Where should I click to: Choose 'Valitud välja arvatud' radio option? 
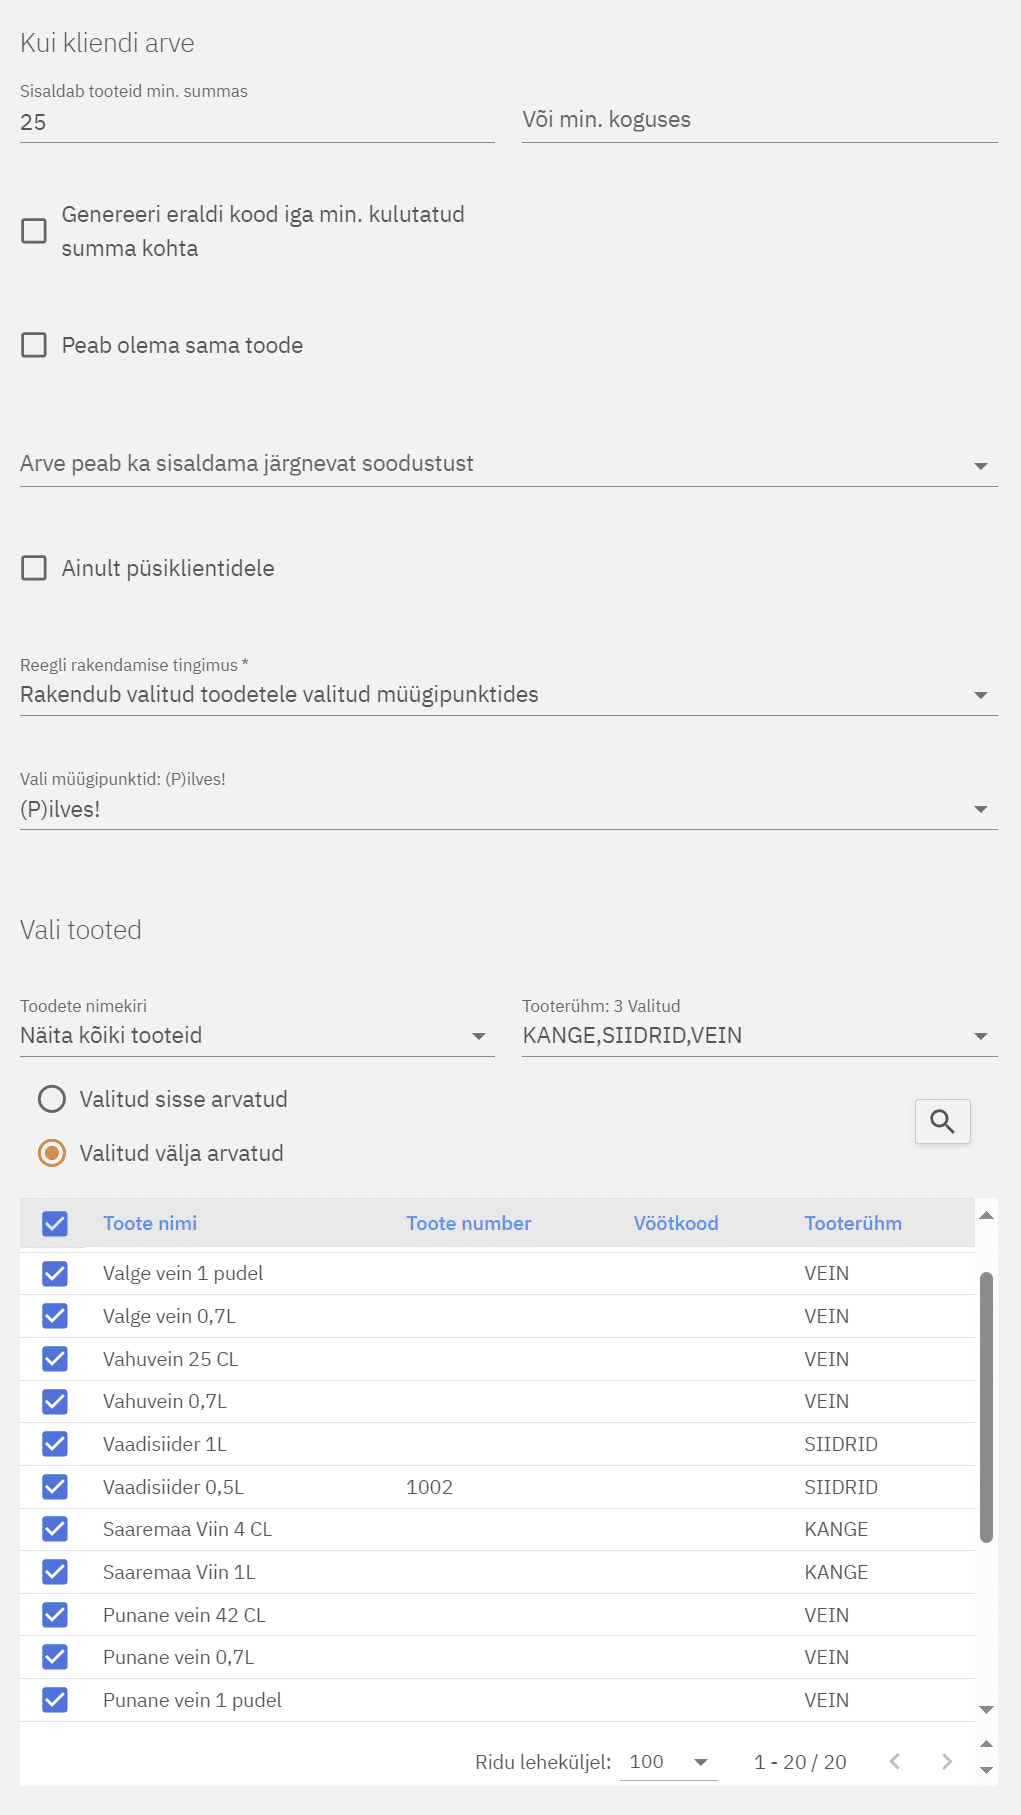[52, 1153]
